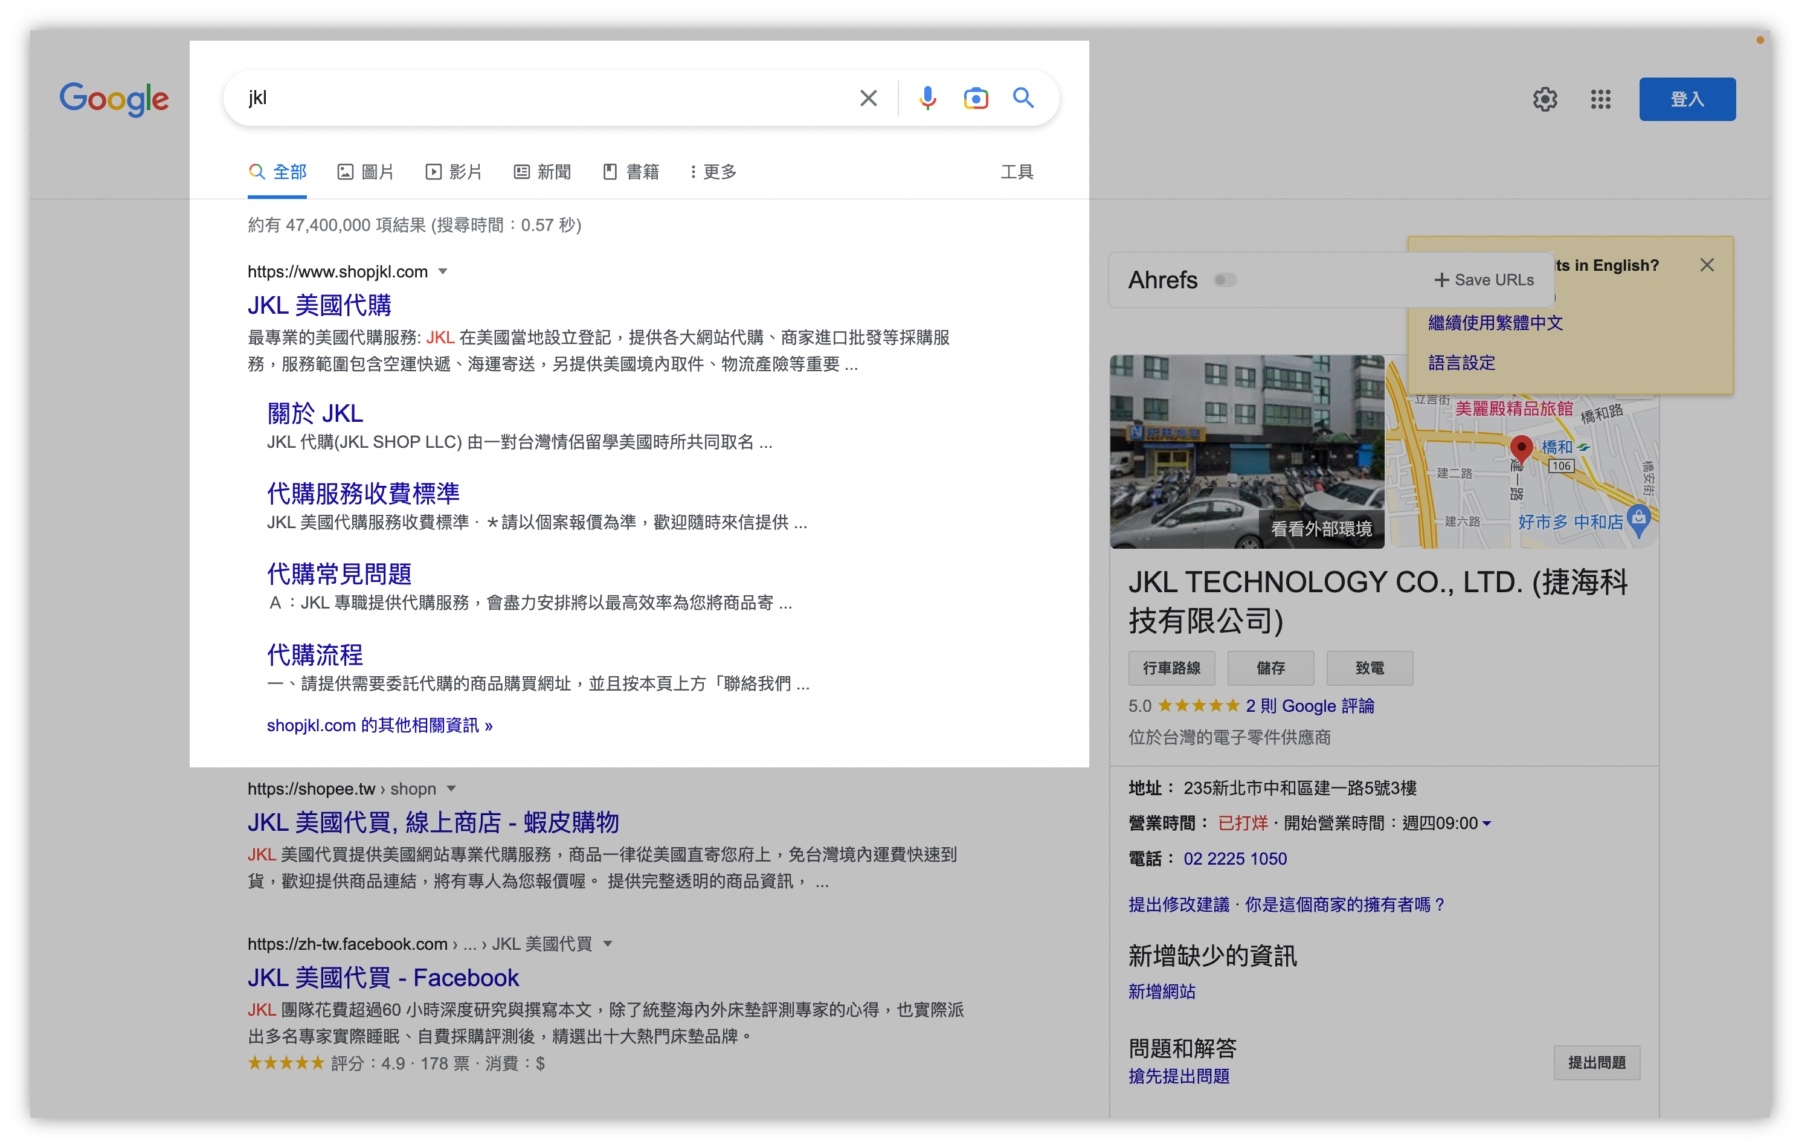
Task: Clear the search query with the X icon
Action: [x=868, y=97]
